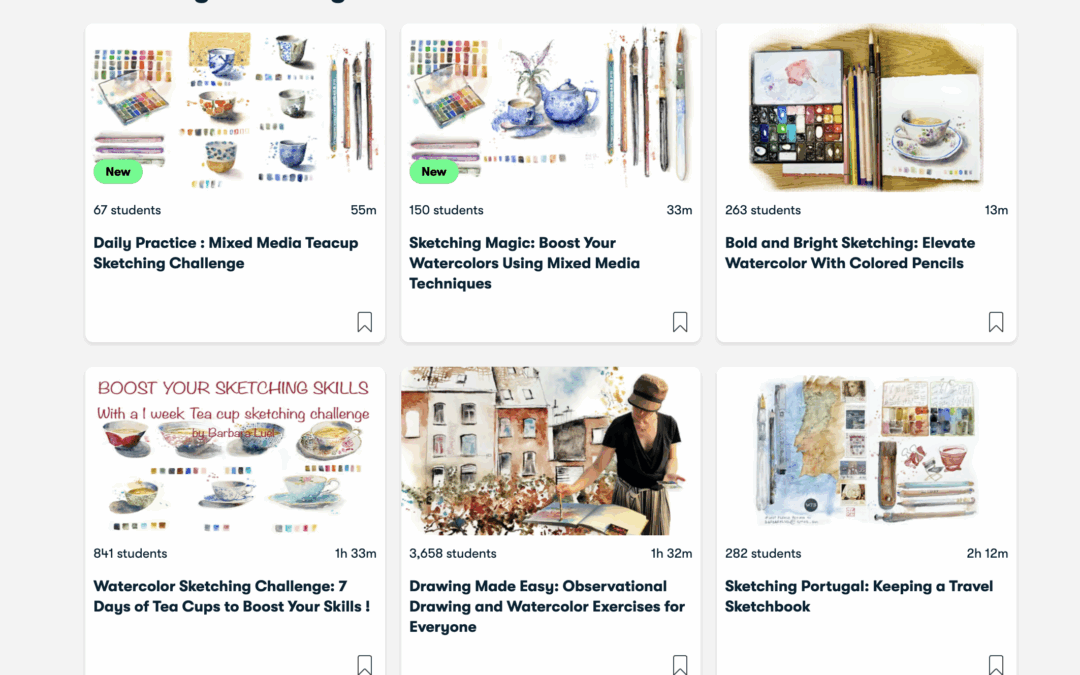Open the Bold and Bright Sketching thumbnail
Screen dimensions: 1080x675
coord(866,107)
